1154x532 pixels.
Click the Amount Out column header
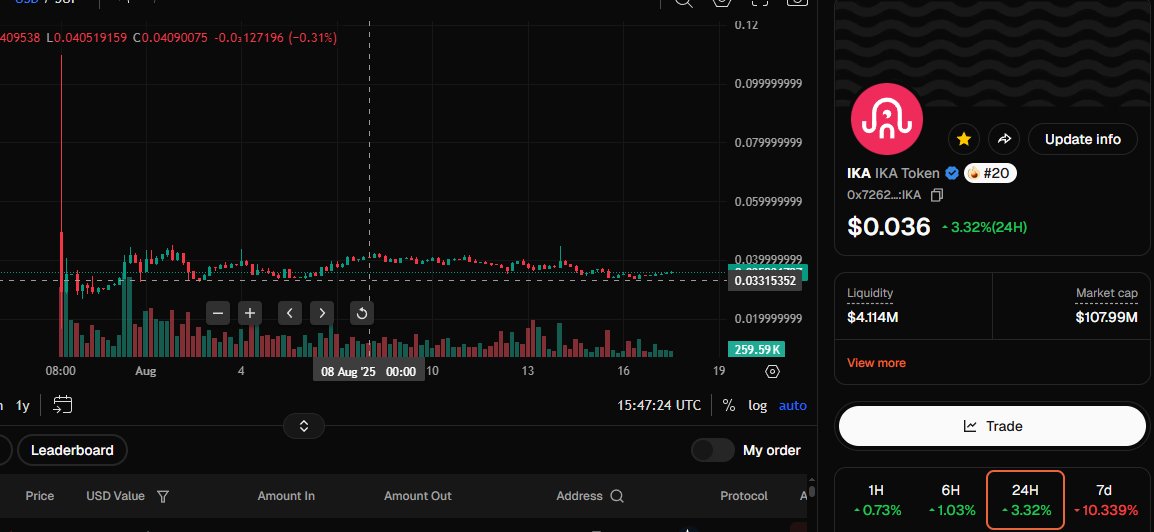(417, 497)
